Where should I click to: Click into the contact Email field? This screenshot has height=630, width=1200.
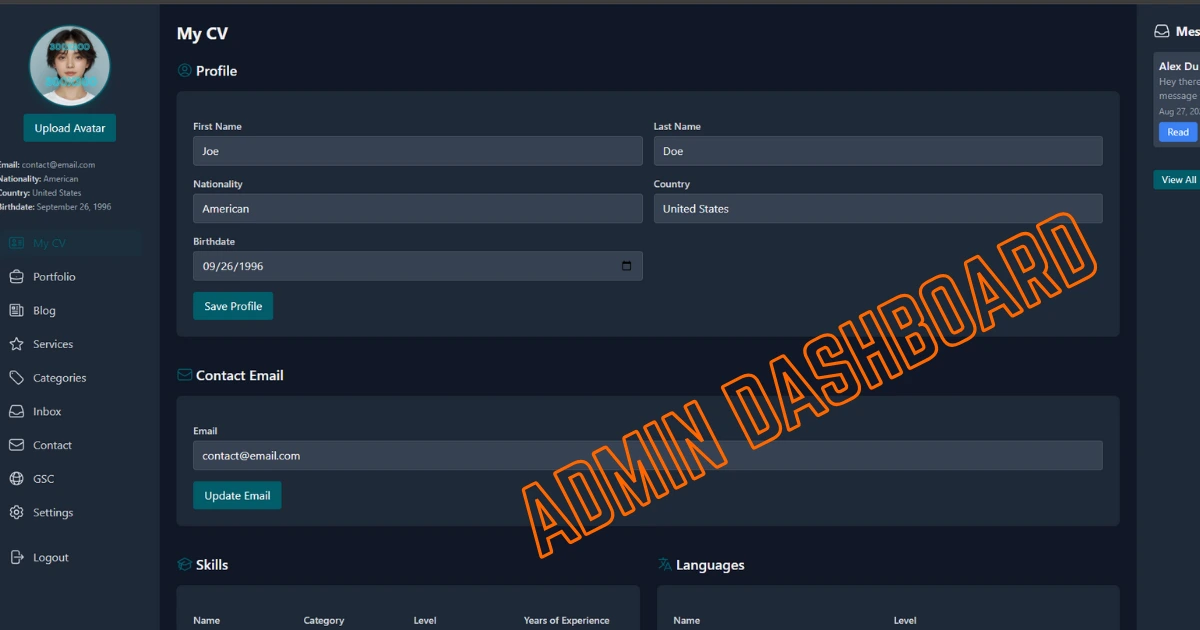(647, 456)
